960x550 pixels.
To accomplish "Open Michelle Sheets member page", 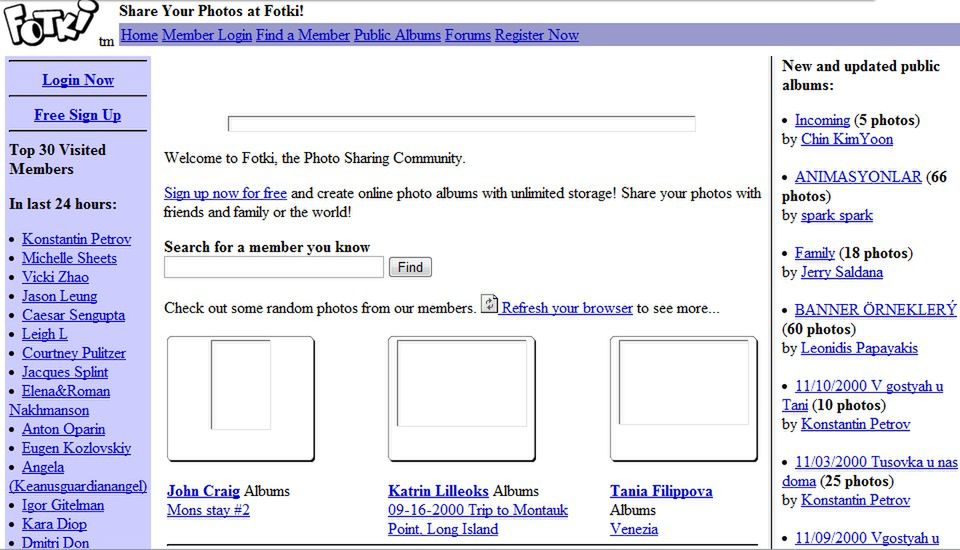I will coord(69,258).
